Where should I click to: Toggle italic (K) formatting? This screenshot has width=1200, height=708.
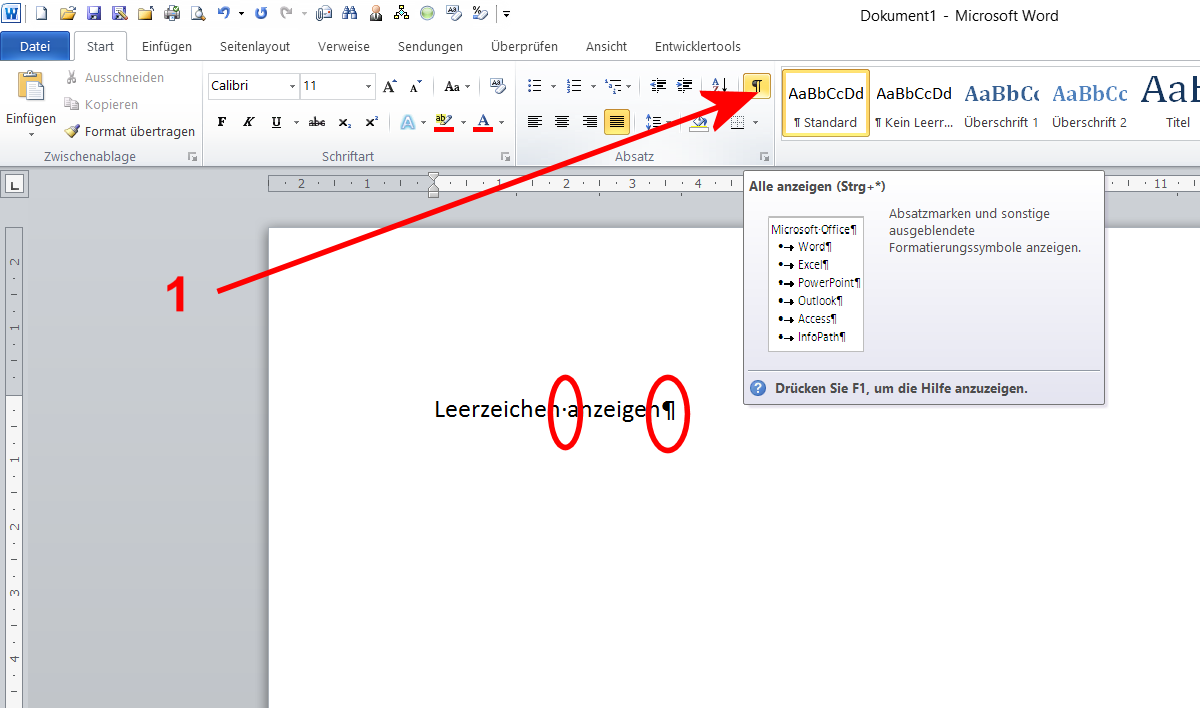[x=249, y=122]
